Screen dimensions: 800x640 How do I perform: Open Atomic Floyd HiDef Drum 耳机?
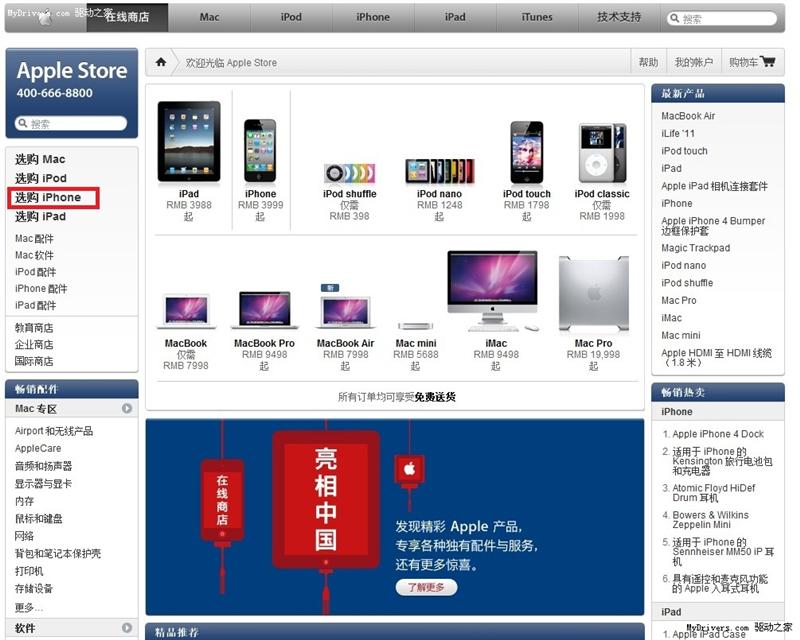714,493
